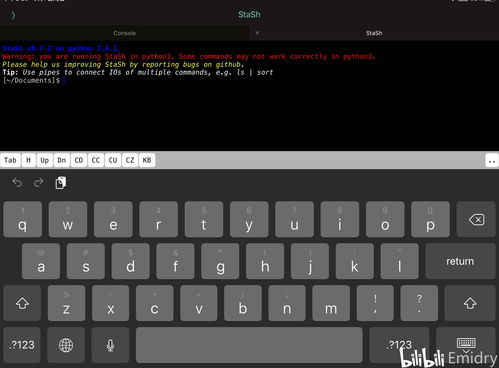Toggle the right shift key
Image resolution: width=499 pixels, height=368 pixels.
pyautogui.click(x=470, y=303)
